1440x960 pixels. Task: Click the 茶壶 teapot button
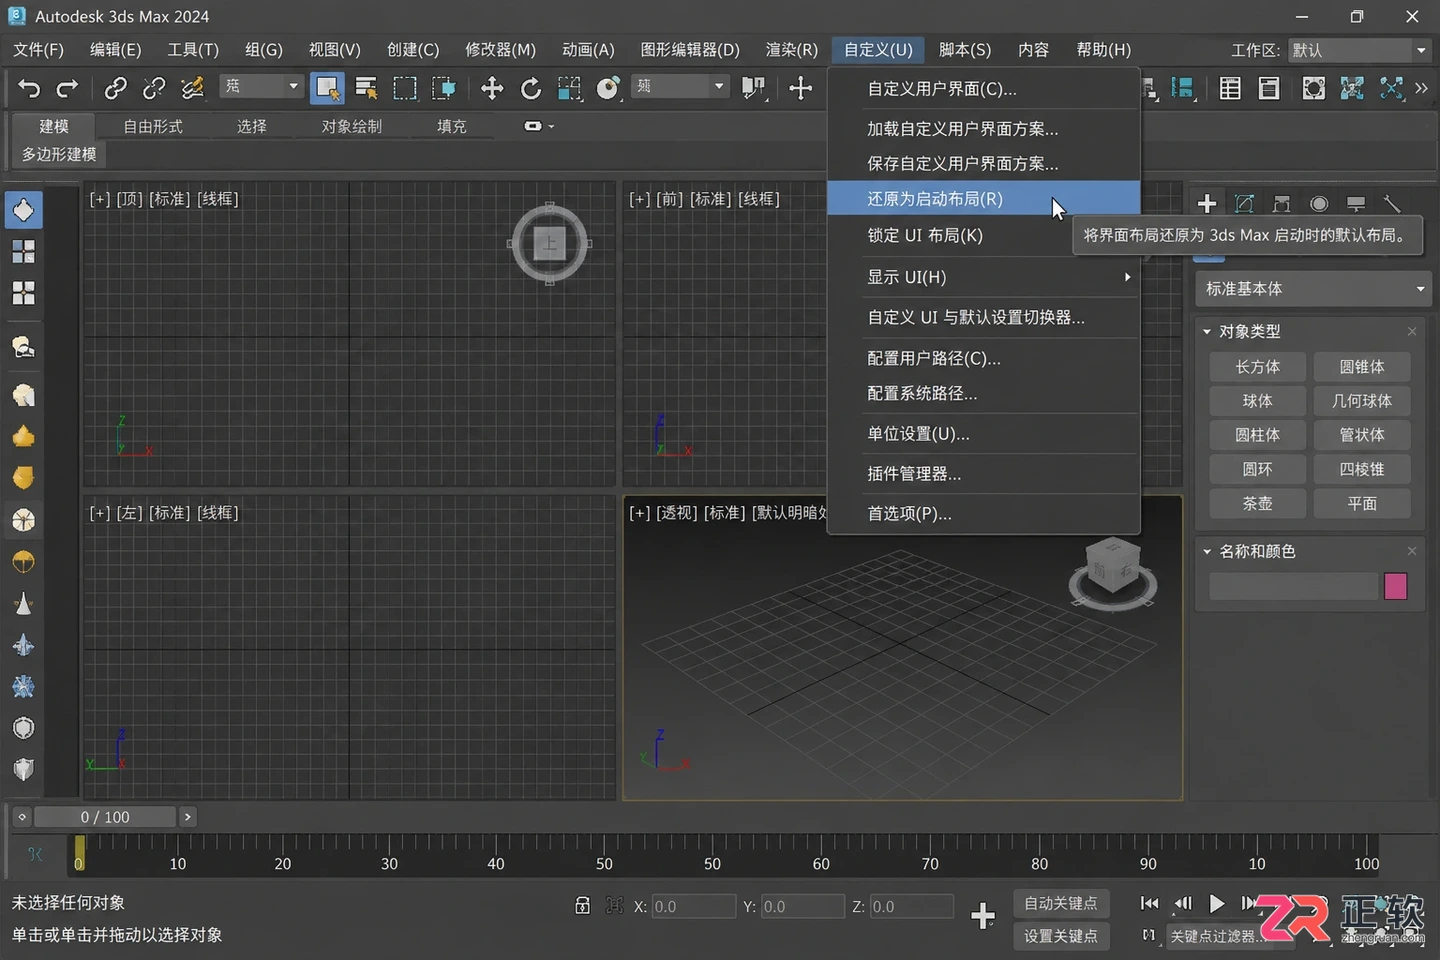pos(1258,503)
